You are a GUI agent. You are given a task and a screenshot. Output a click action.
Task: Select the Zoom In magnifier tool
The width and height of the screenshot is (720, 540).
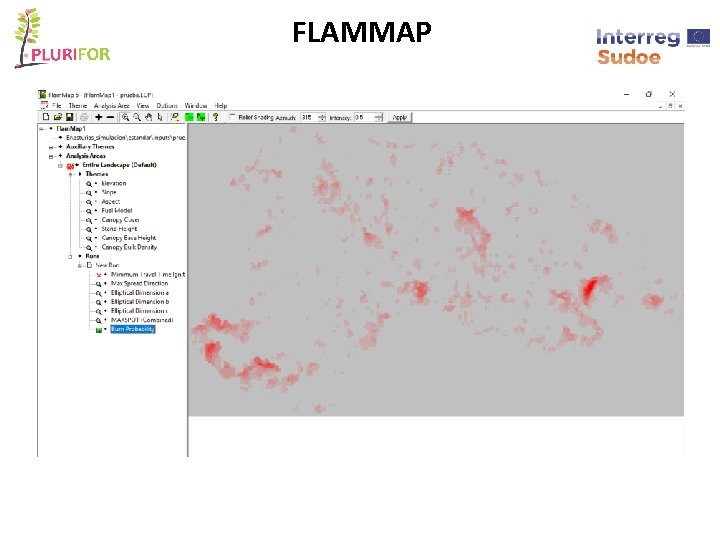[125, 117]
